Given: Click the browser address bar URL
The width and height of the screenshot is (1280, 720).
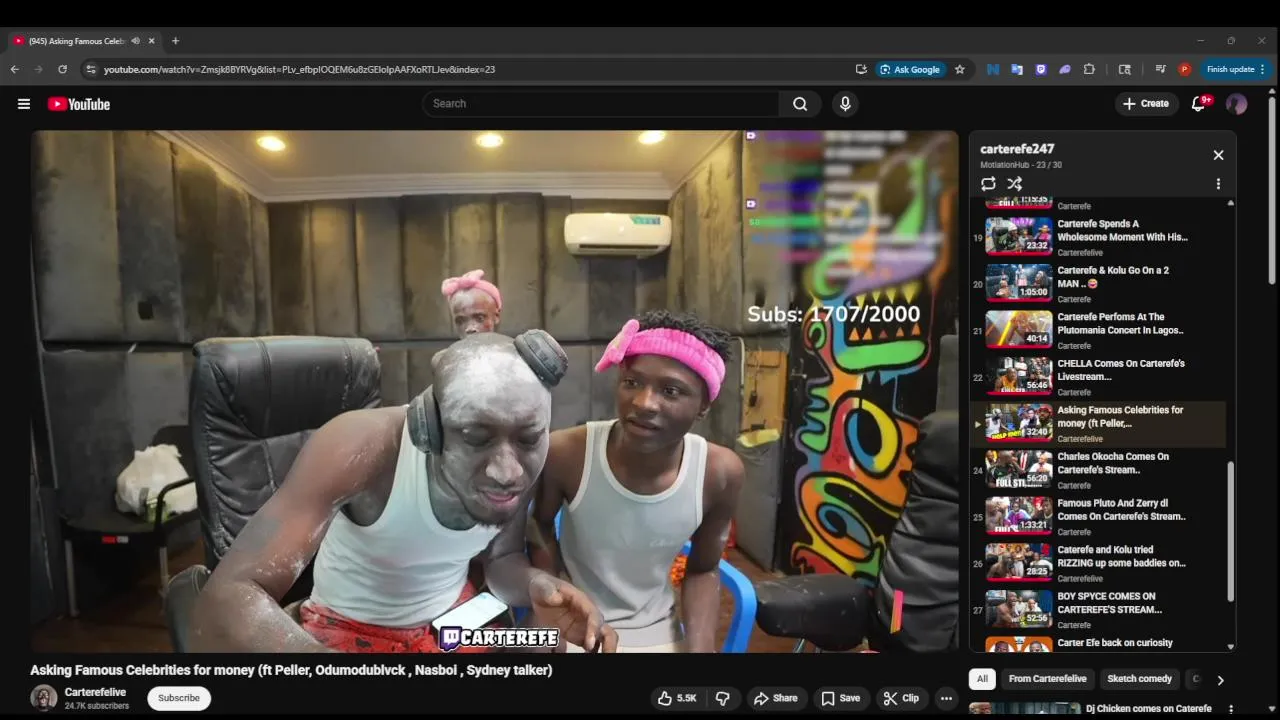Looking at the screenshot, I should point(299,69).
